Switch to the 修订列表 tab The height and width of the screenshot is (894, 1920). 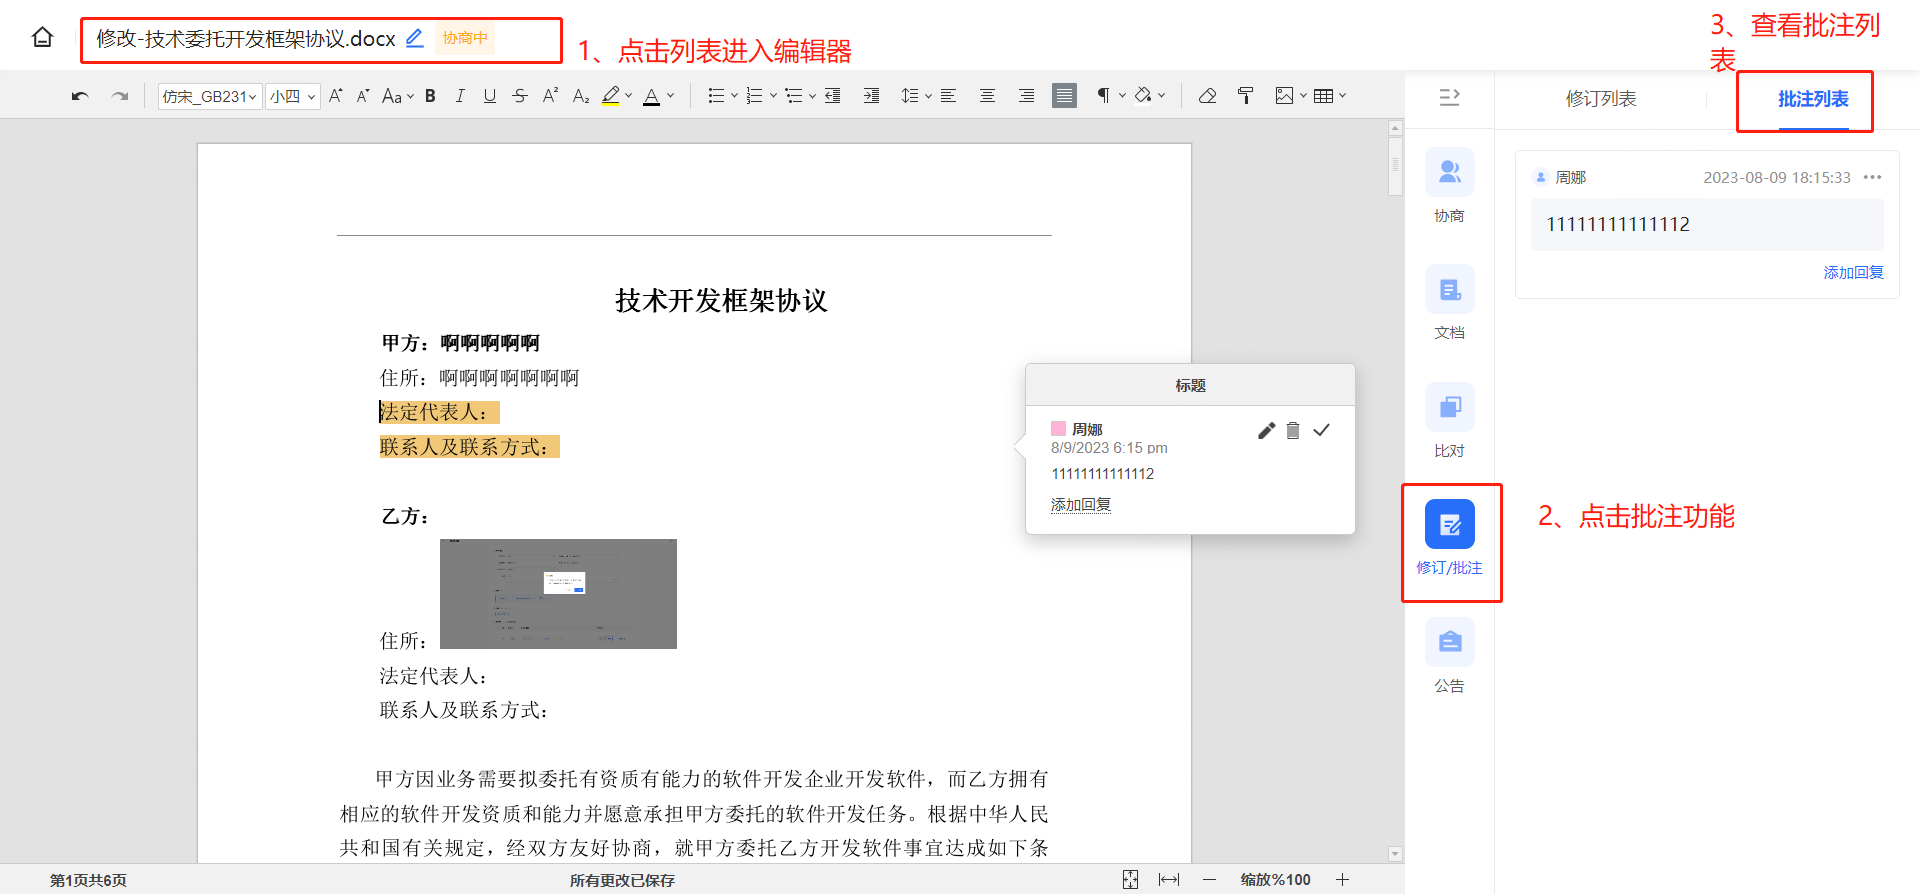[1601, 99]
